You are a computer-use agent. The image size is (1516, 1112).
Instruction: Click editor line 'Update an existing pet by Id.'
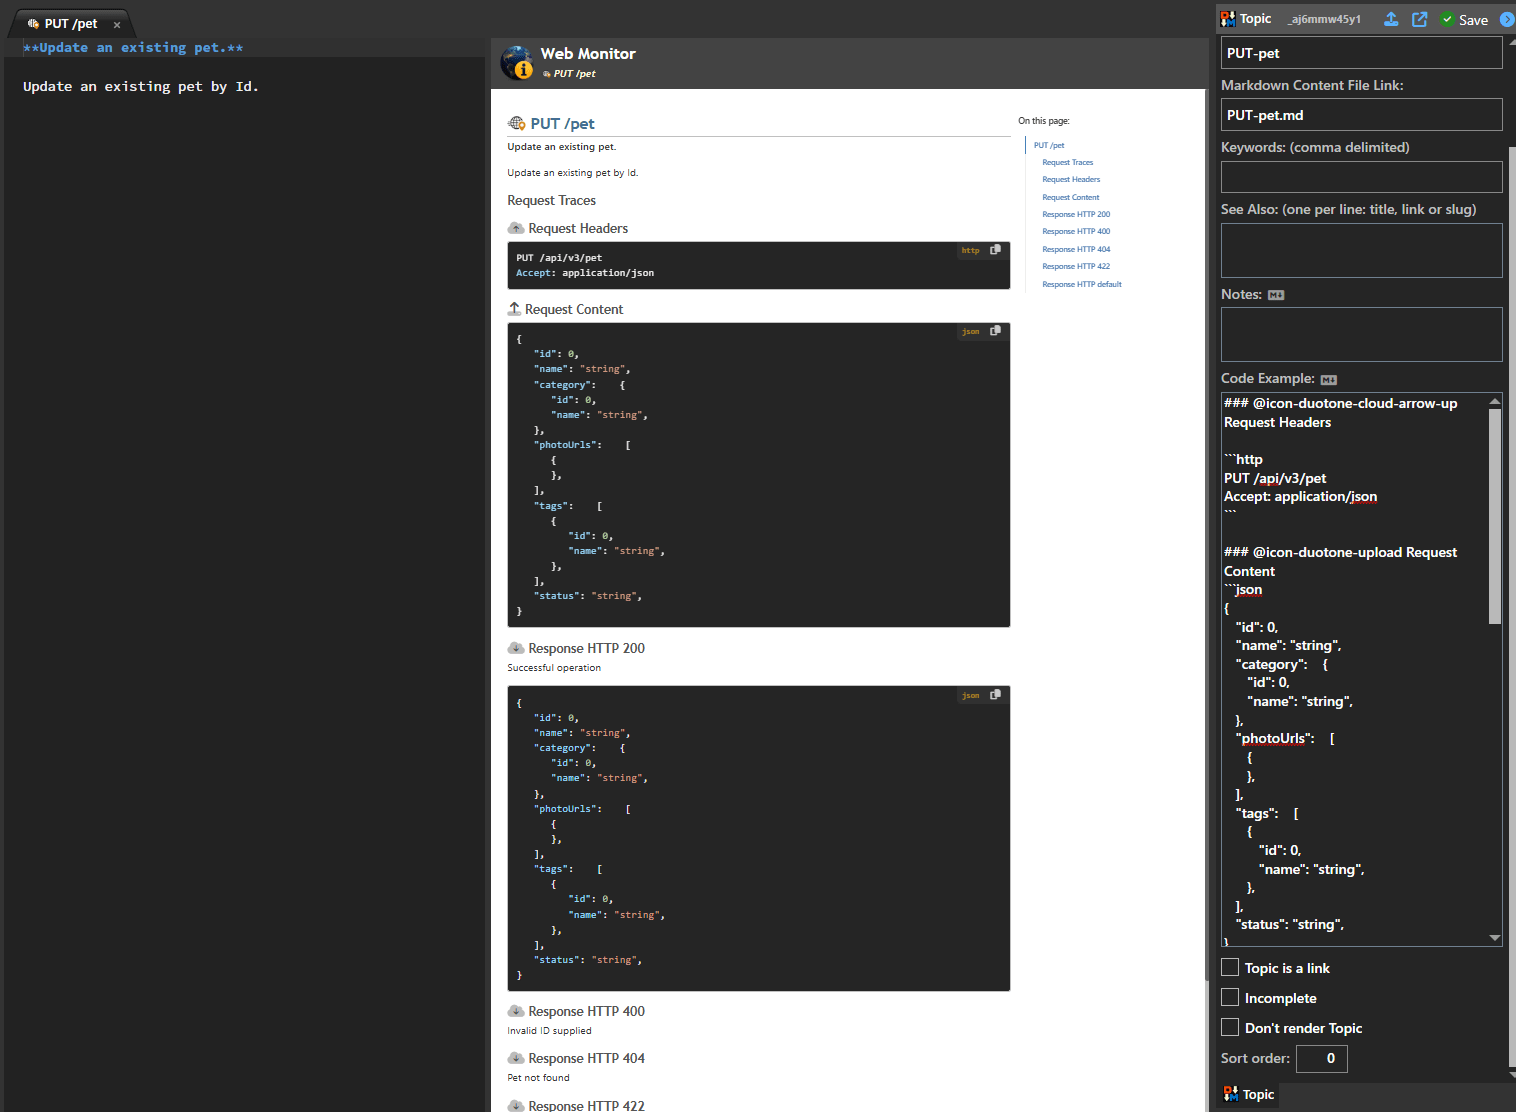click(141, 87)
